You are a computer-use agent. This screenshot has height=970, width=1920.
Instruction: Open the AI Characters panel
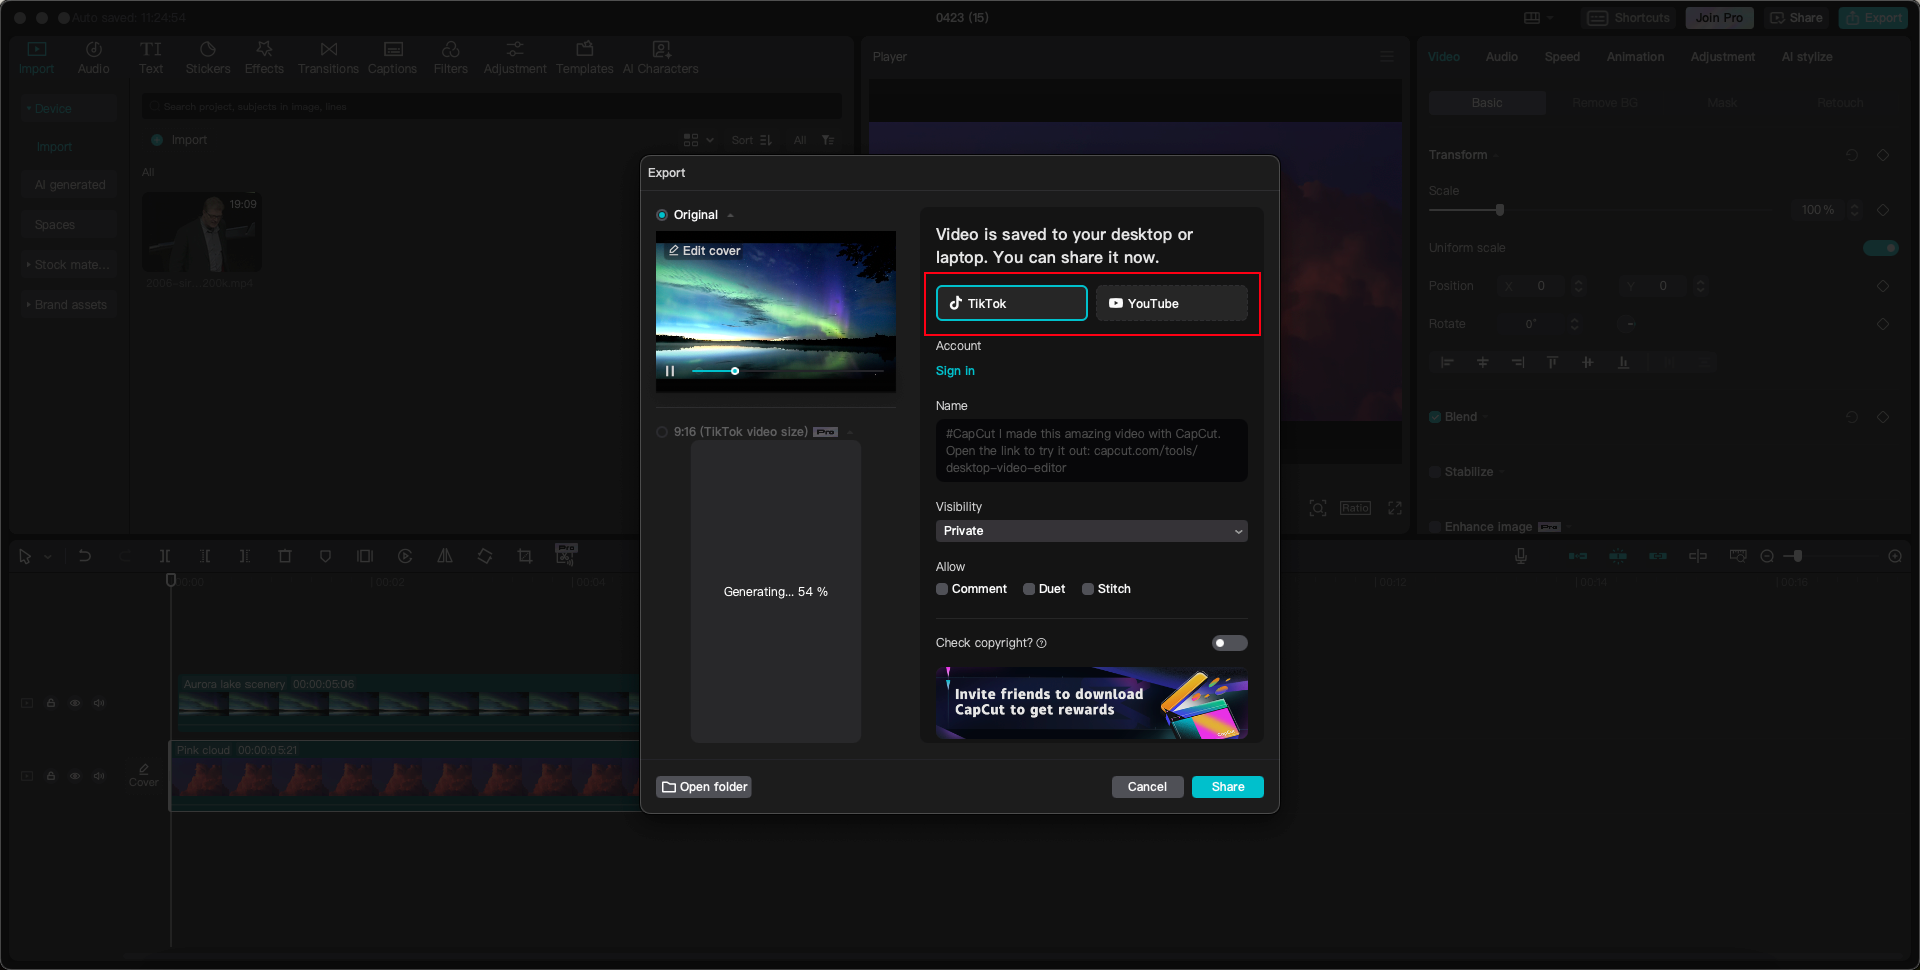click(x=660, y=56)
